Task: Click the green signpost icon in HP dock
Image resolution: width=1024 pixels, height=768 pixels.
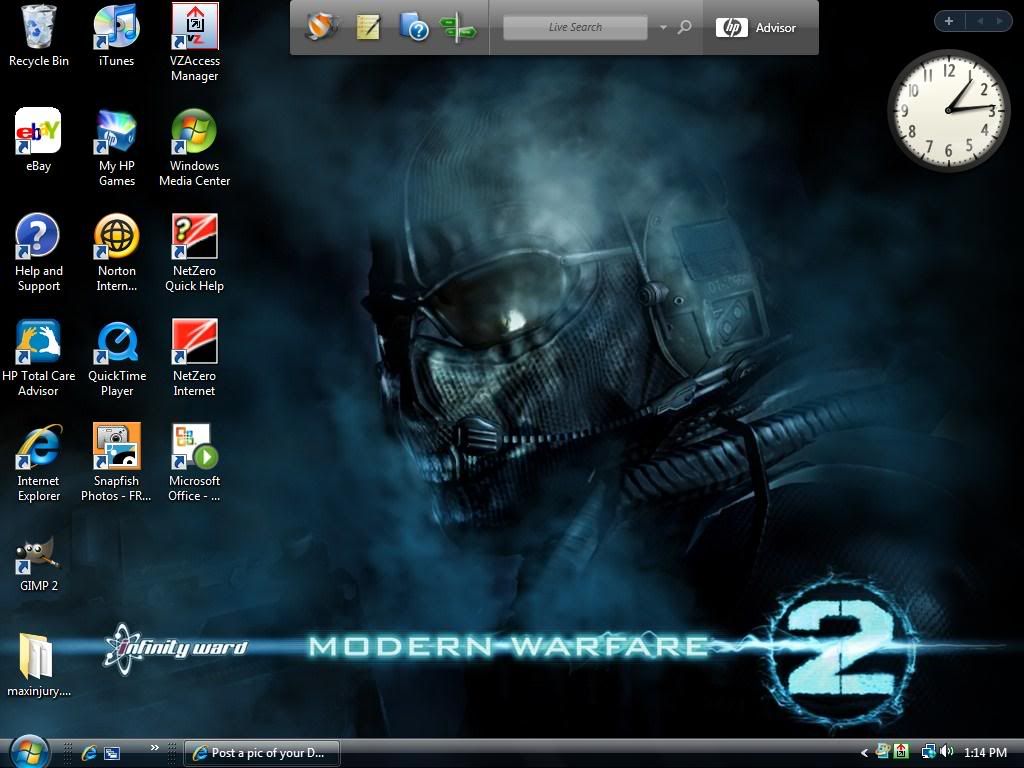Action: click(457, 27)
